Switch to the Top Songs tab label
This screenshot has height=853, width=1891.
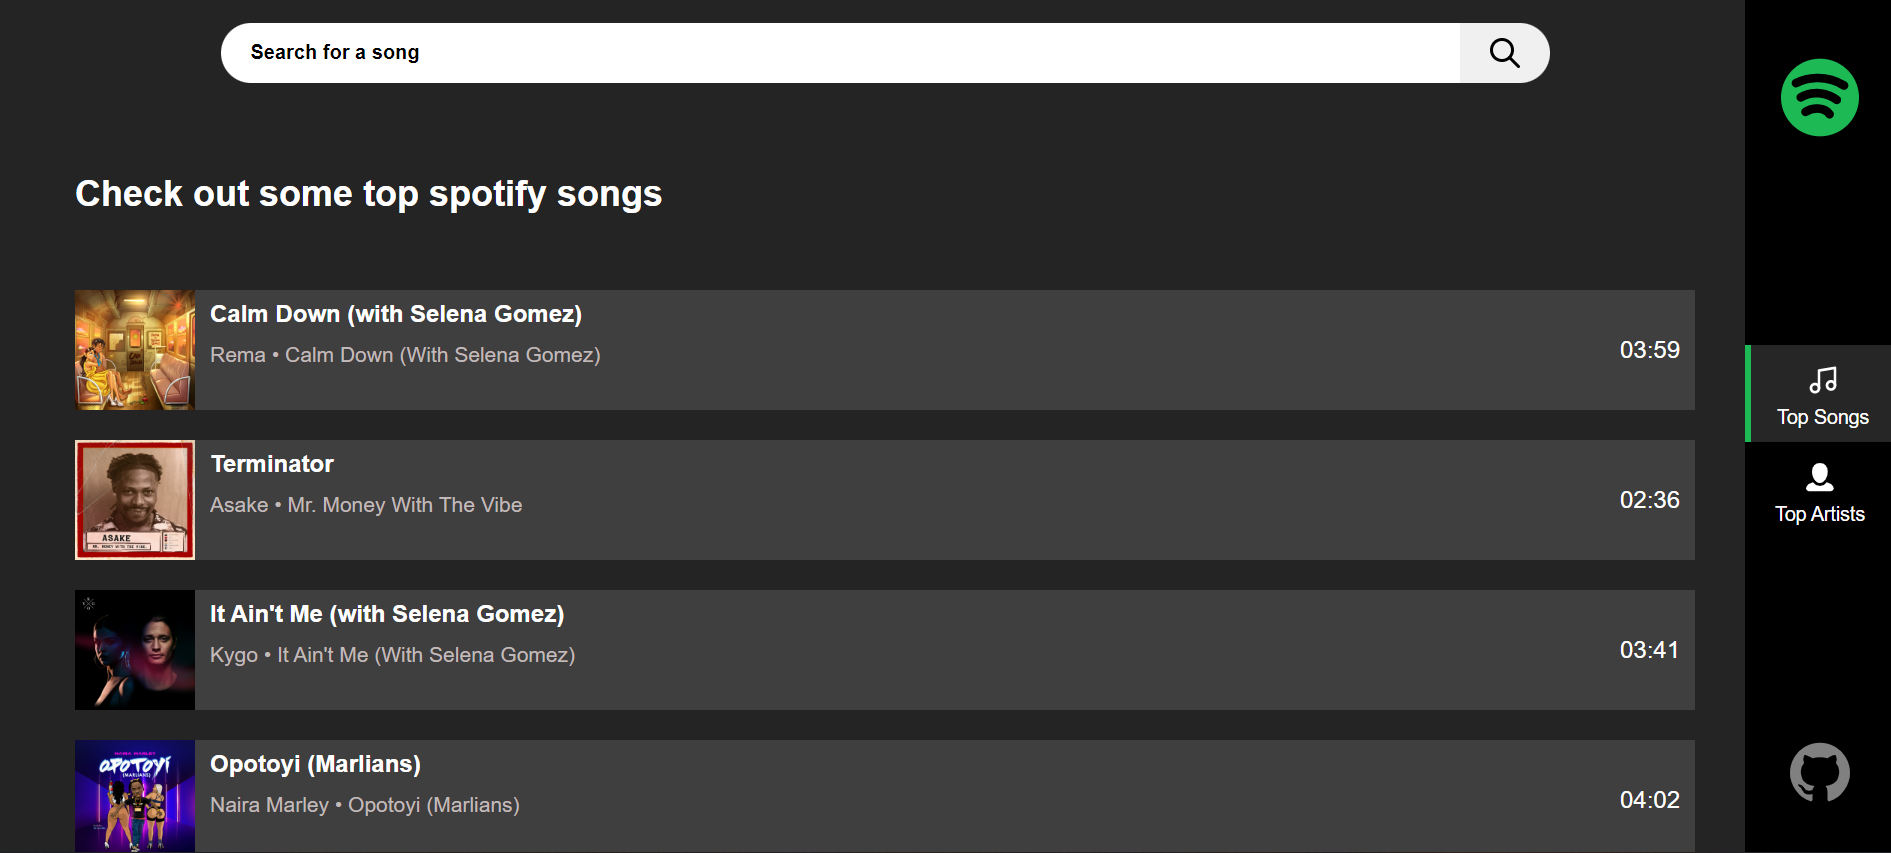[x=1822, y=417]
